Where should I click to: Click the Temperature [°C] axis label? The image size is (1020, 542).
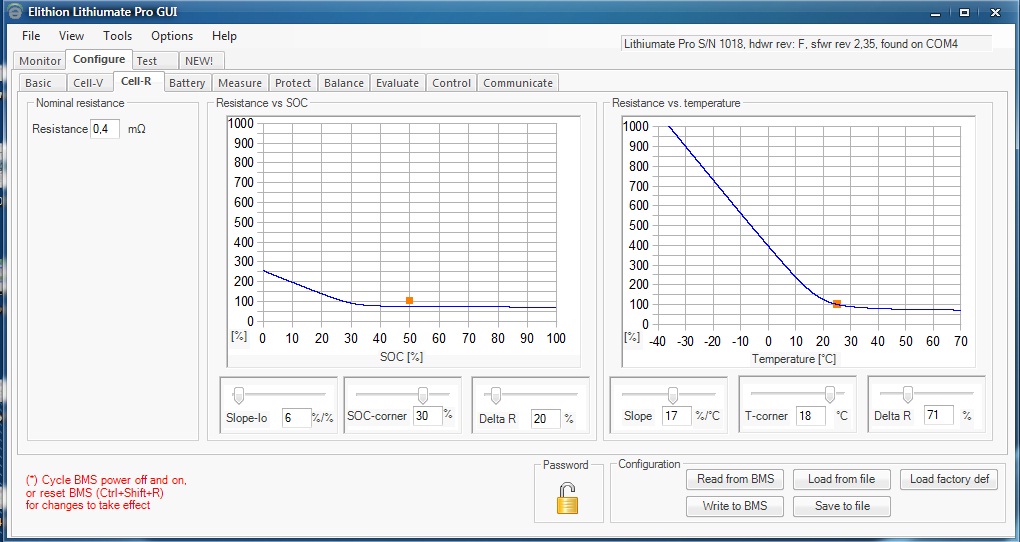pos(794,359)
